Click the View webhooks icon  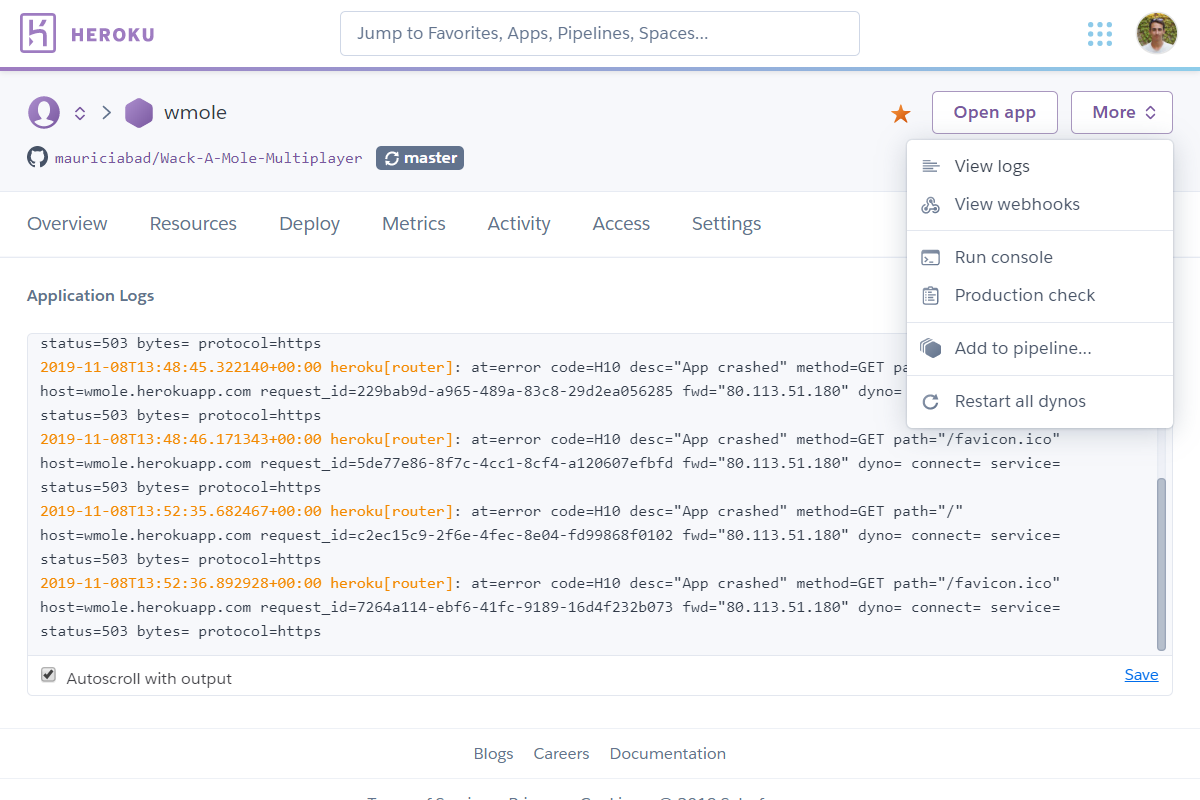[x=931, y=205]
